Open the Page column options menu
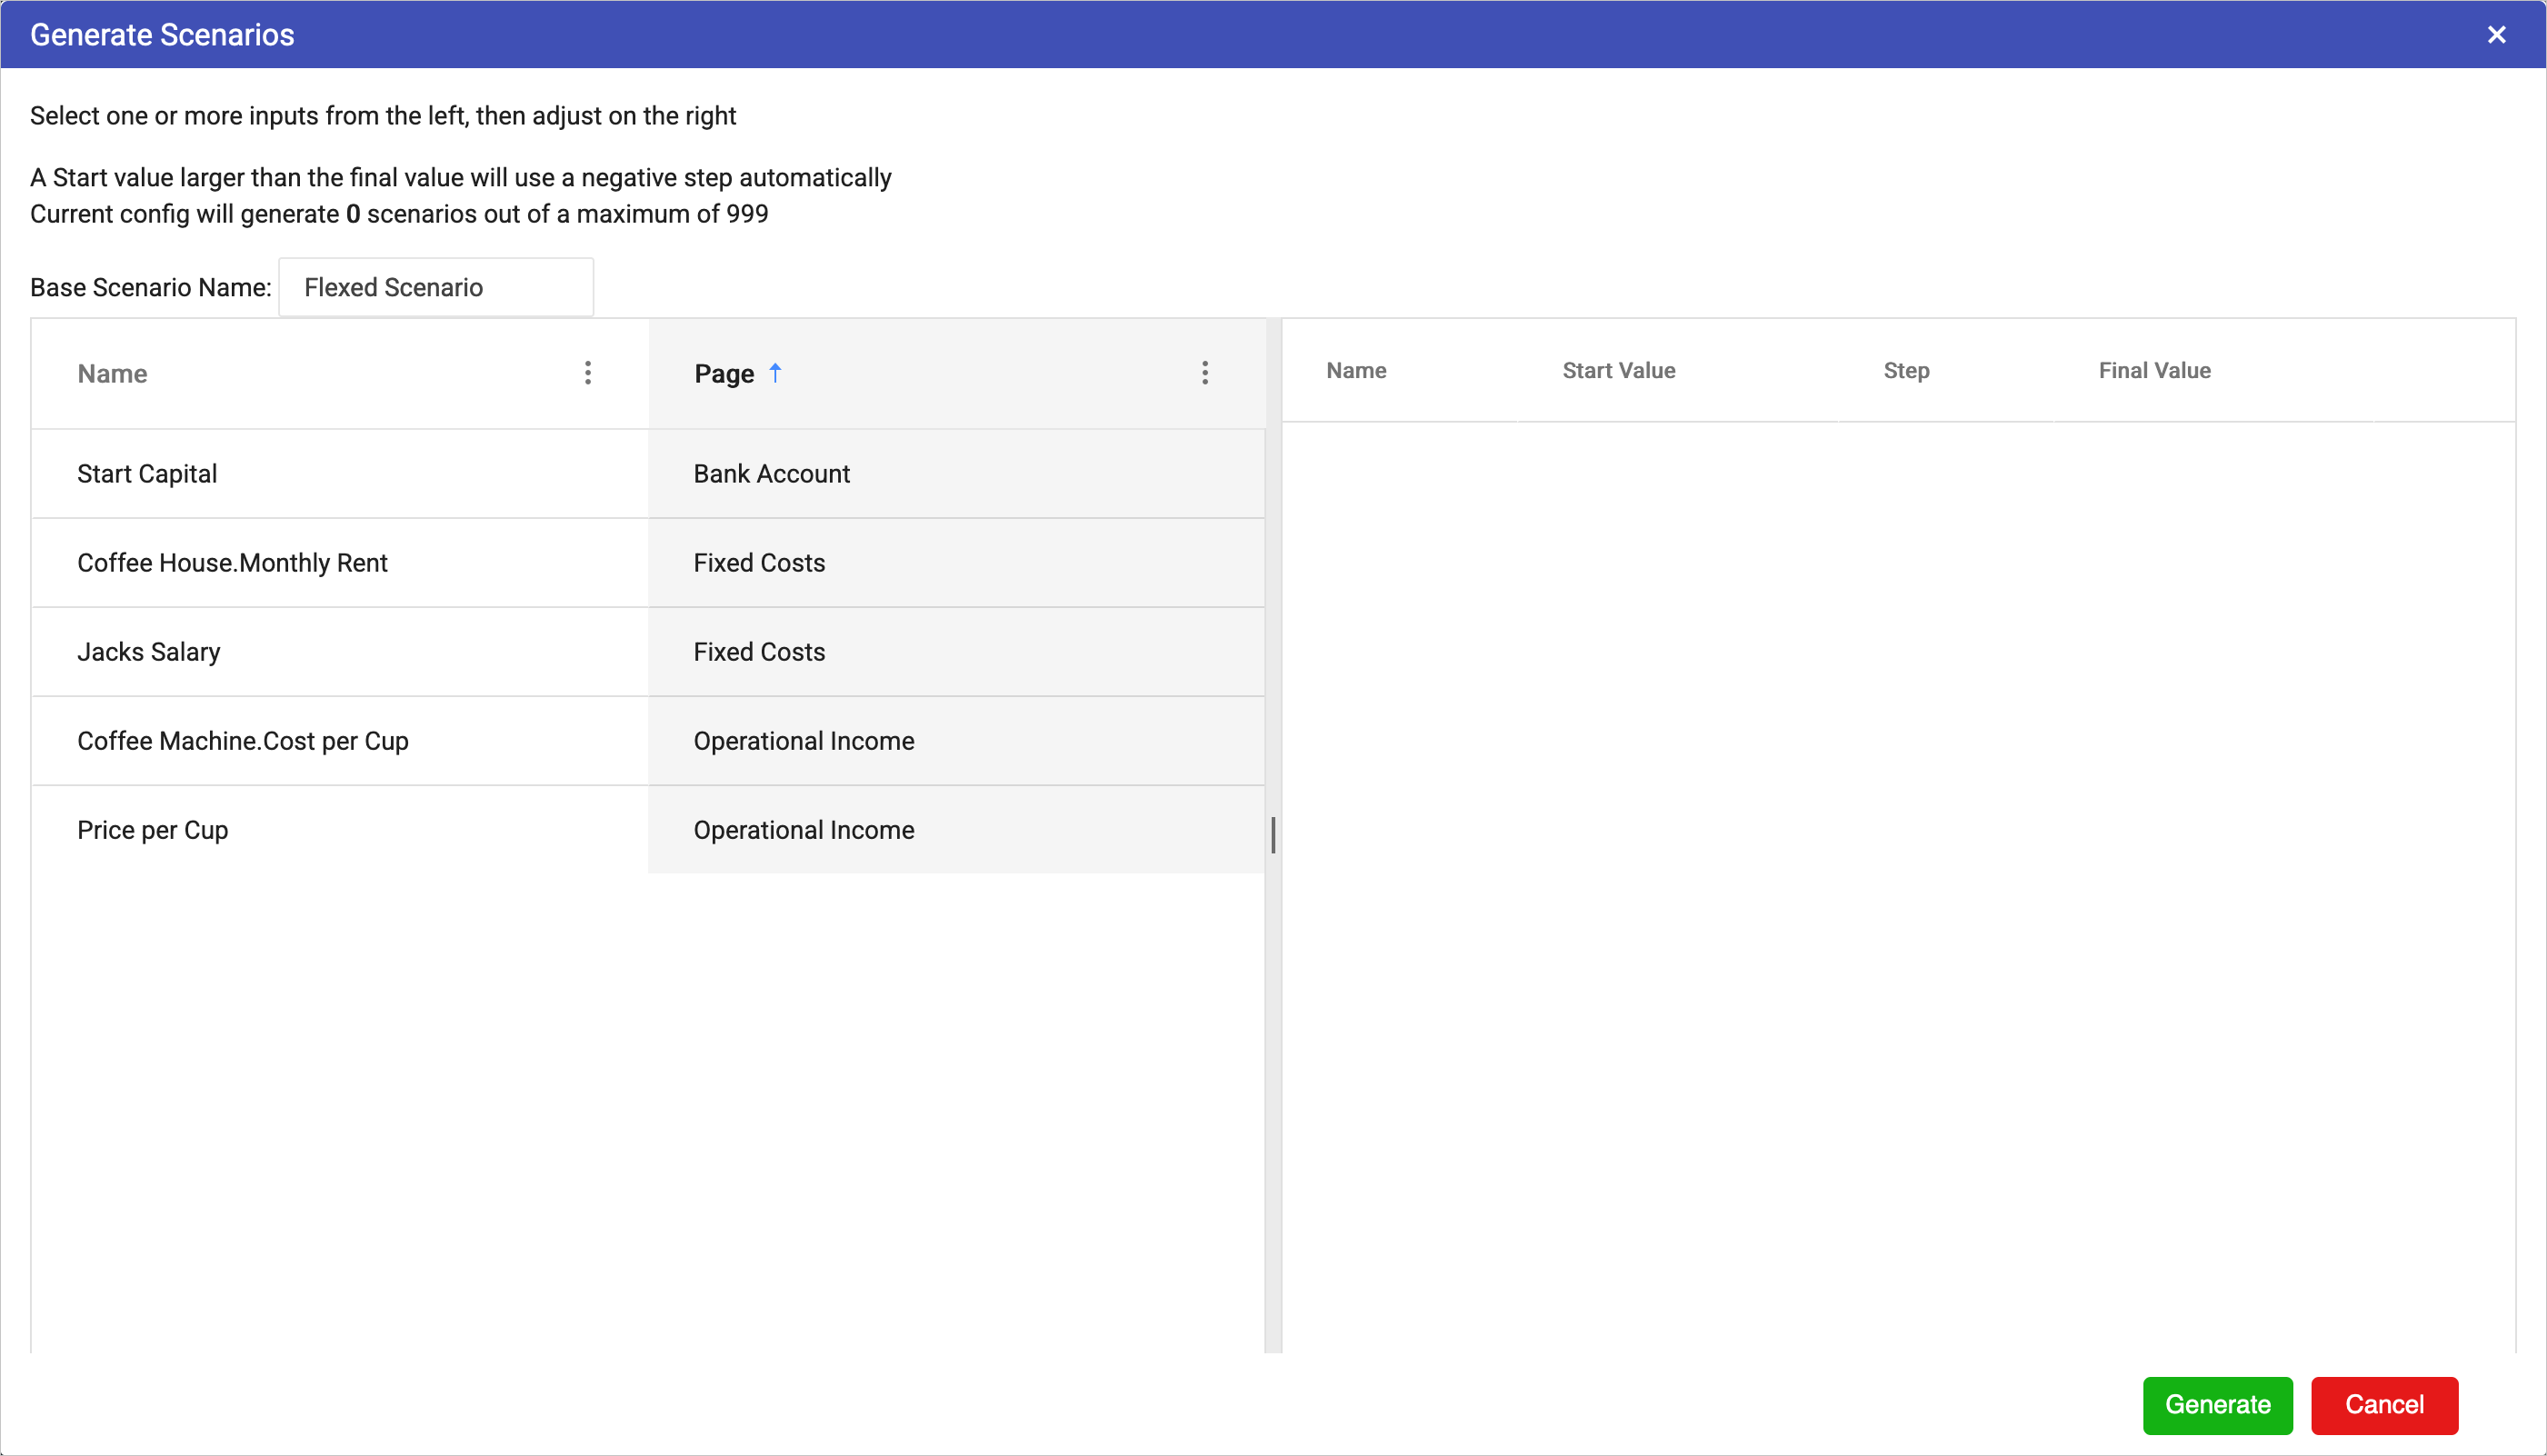This screenshot has height=1456, width=2547. [x=1205, y=373]
